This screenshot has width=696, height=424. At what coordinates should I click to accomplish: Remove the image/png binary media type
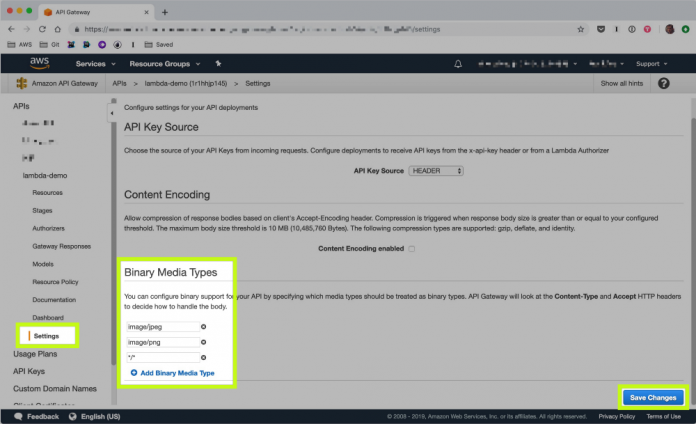coord(204,341)
